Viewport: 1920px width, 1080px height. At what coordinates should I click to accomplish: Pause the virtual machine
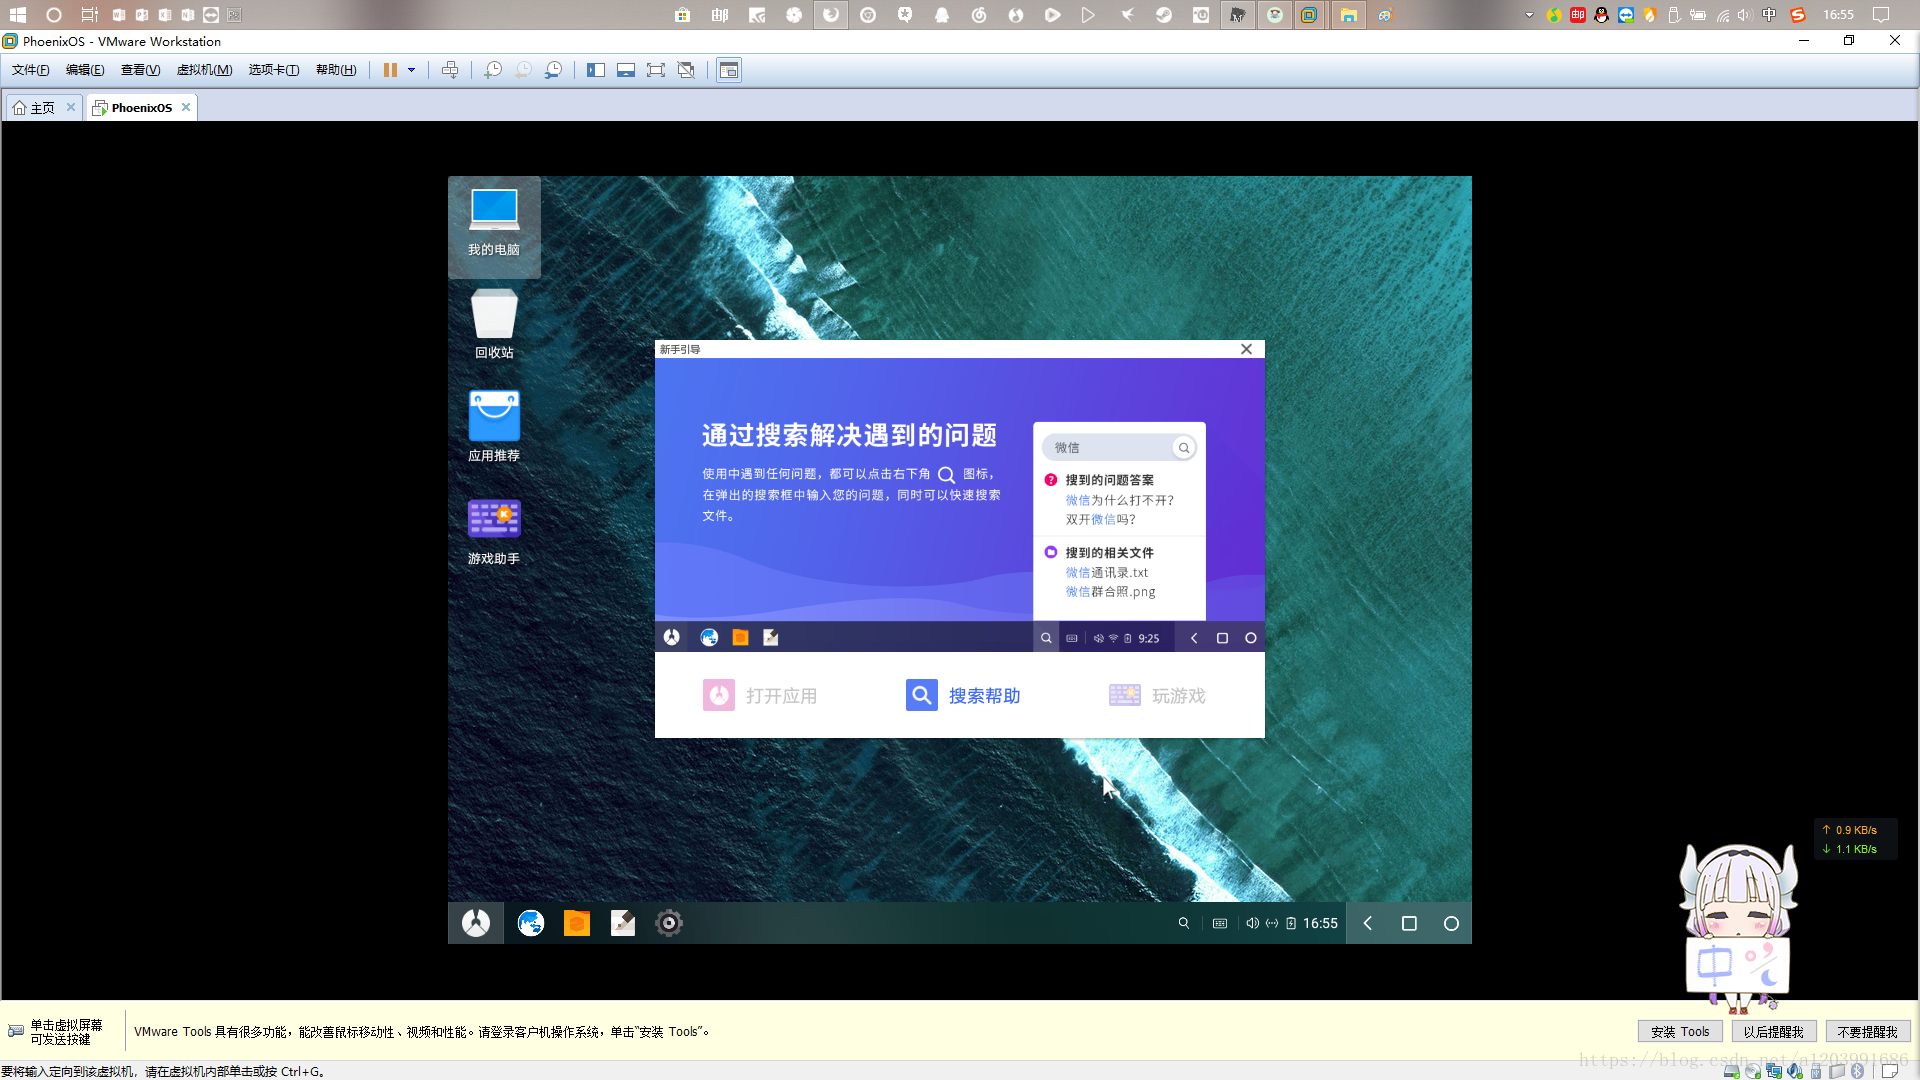390,70
